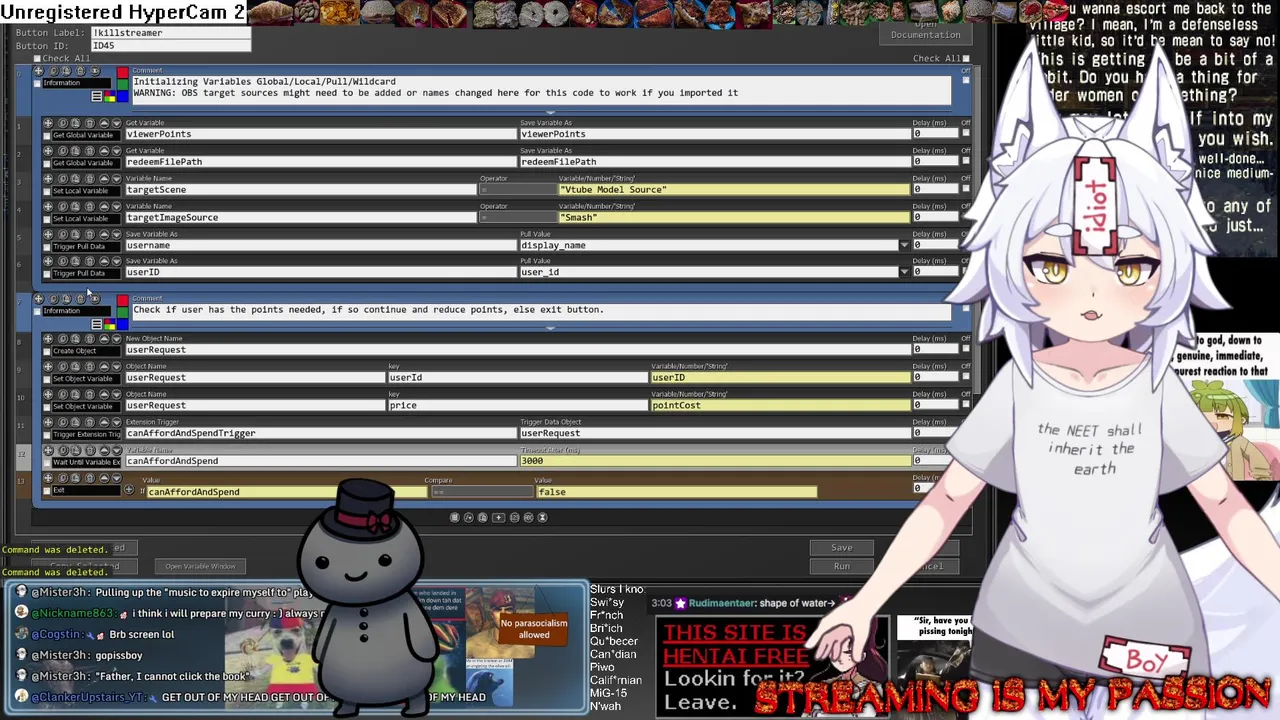Tick the Check All box at top left
This screenshot has height=720, width=1280.
tap(36, 58)
